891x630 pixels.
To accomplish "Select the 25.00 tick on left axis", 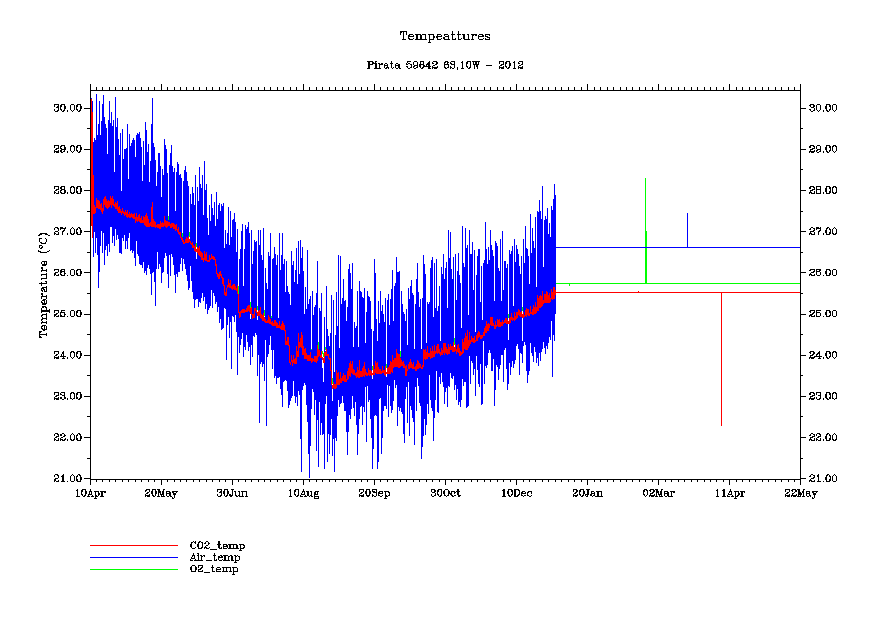I will (67, 314).
